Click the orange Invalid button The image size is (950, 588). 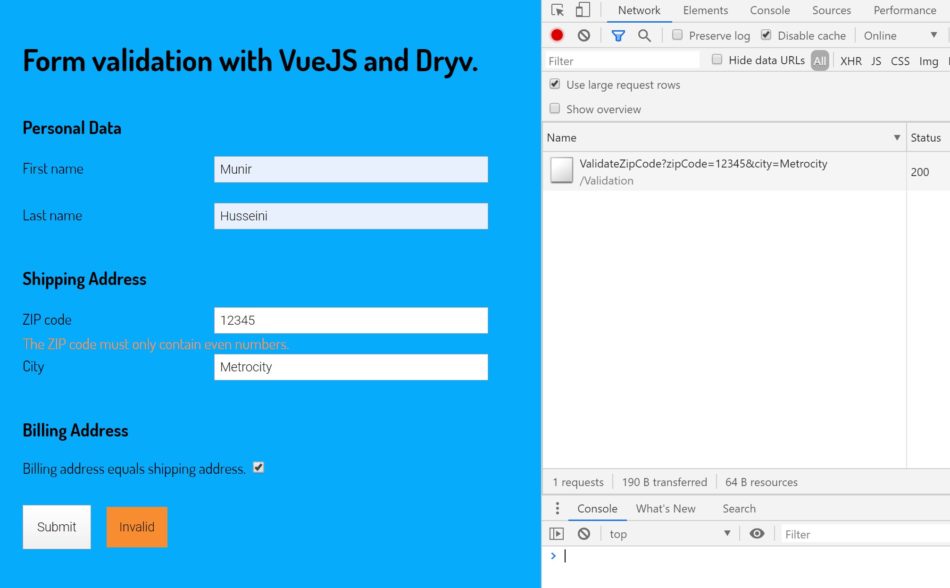pos(136,527)
